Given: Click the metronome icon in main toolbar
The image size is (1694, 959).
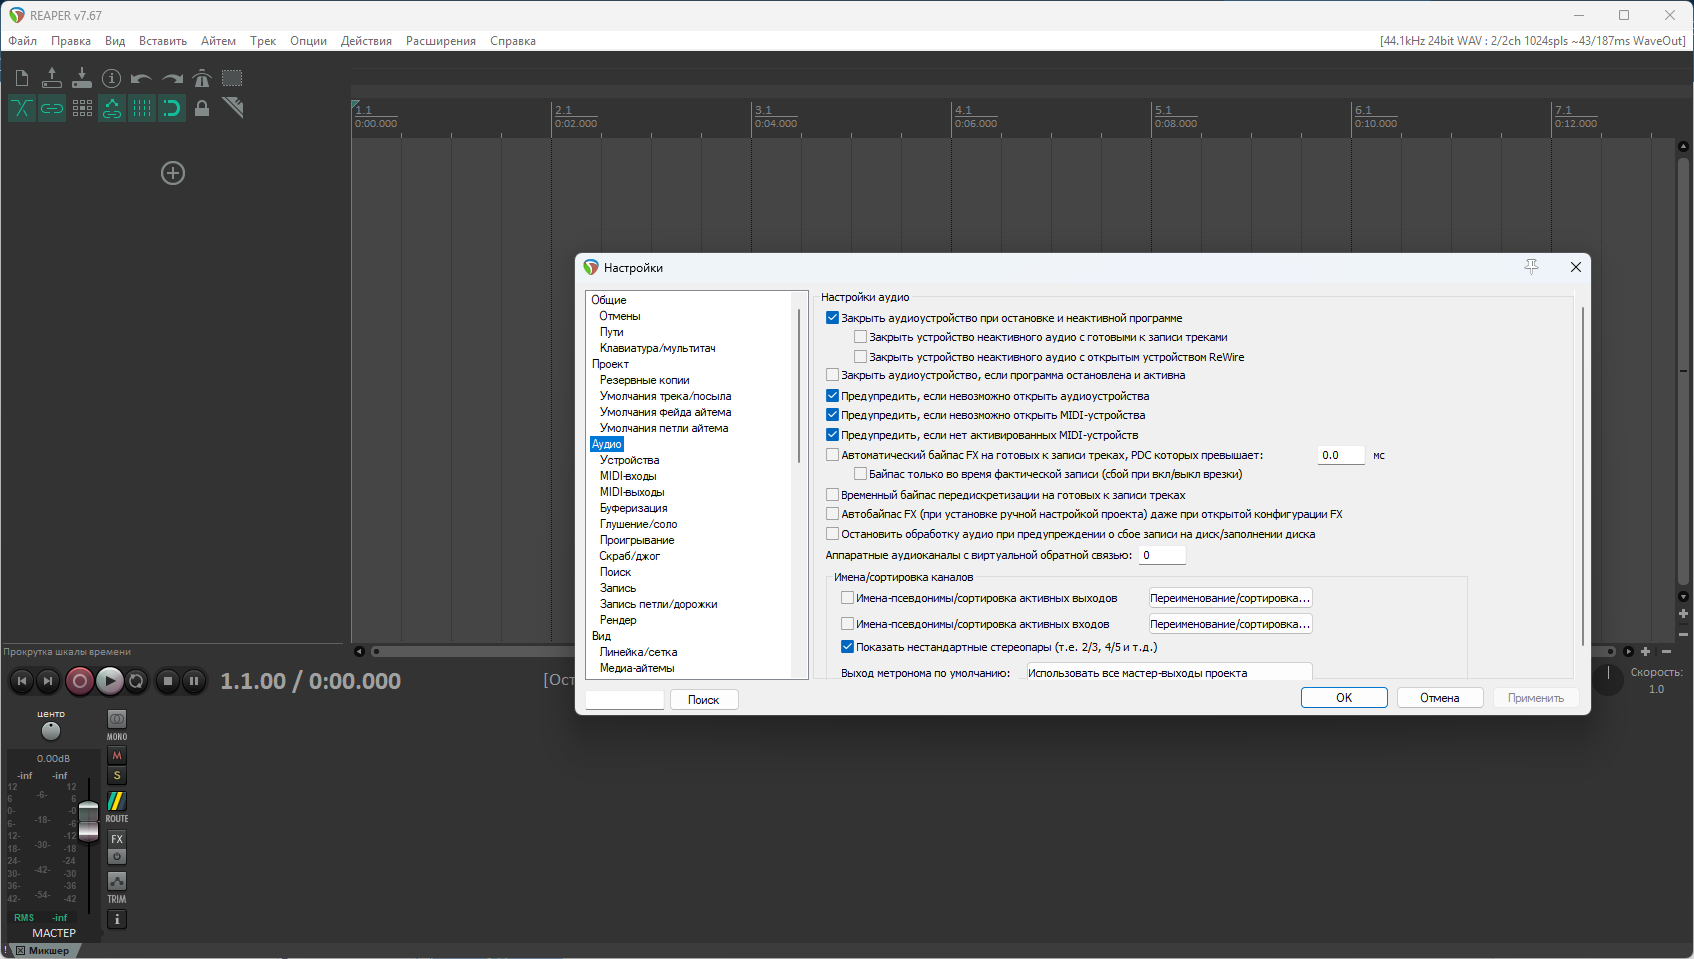Looking at the screenshot, I should click(202, 78).
